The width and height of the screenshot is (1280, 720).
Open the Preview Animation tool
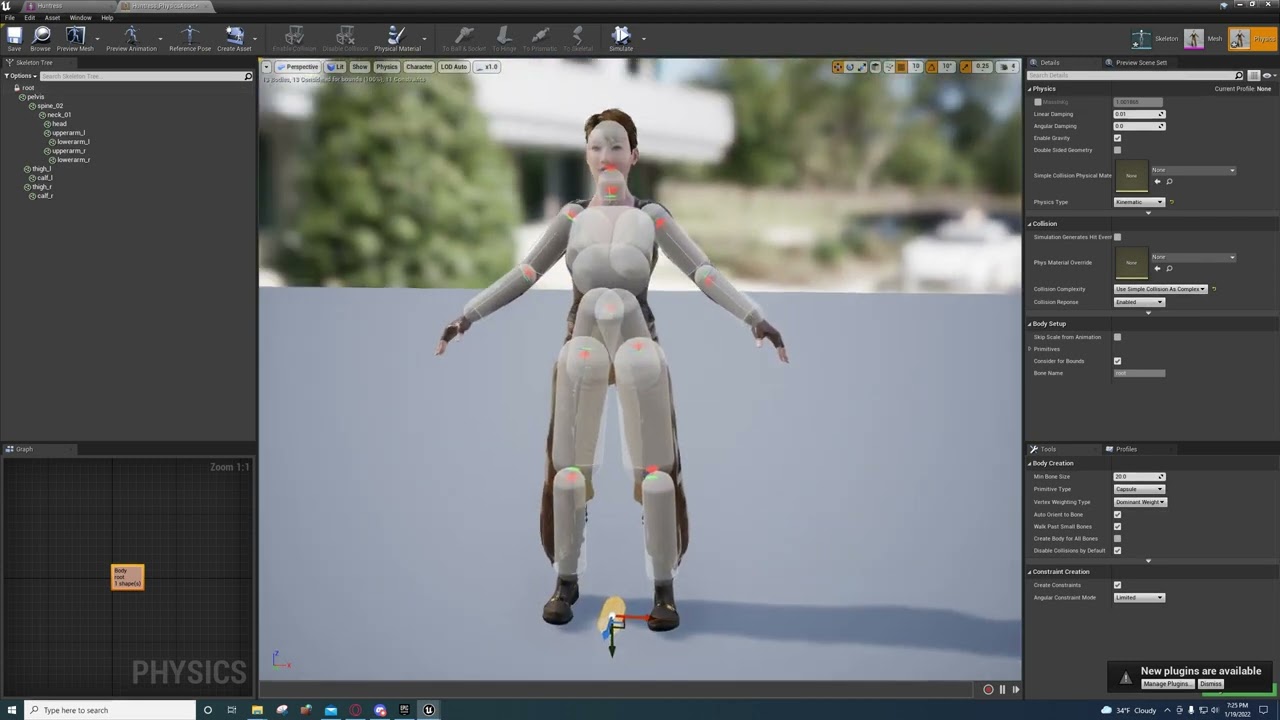click(131, 39)
